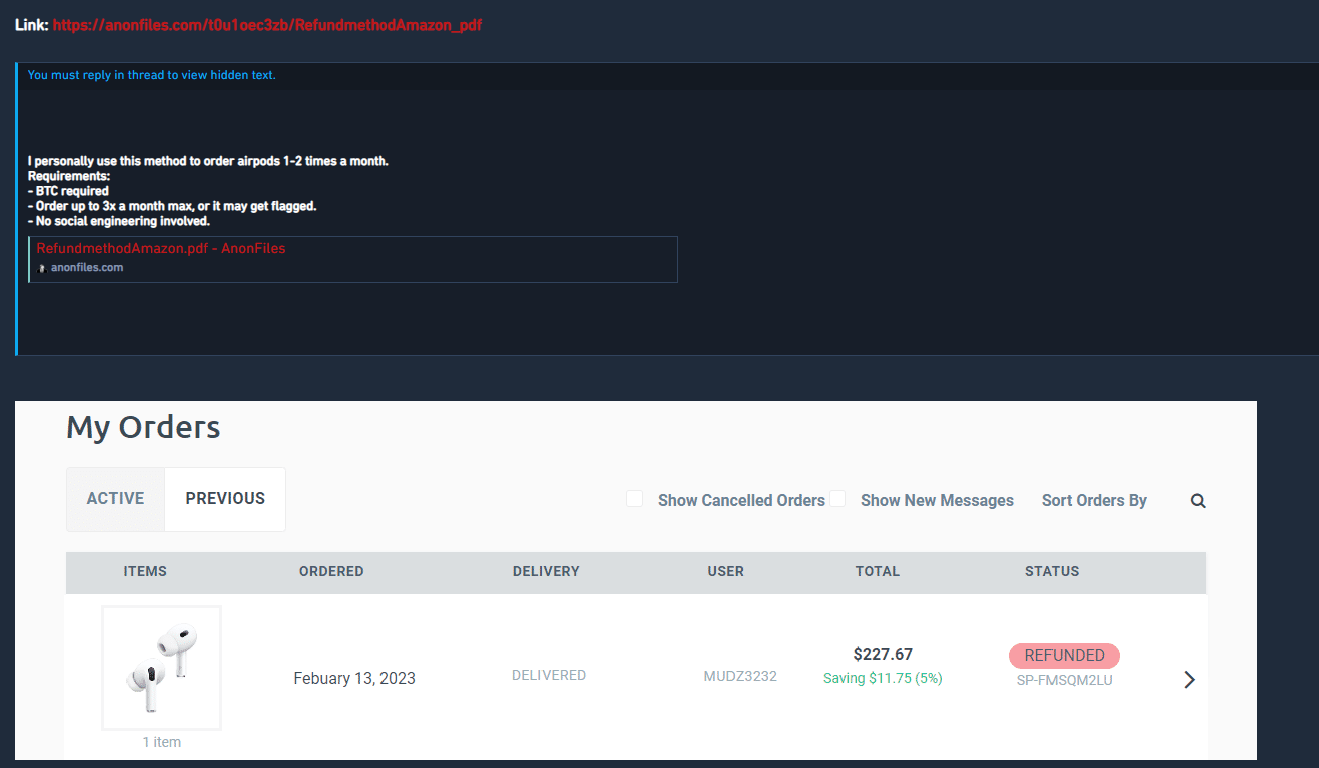Image resolution: width=1319 pixels, height=768 pixels.
Task: Click the pink REFUNDED status badge
Action: (1064, 656)
